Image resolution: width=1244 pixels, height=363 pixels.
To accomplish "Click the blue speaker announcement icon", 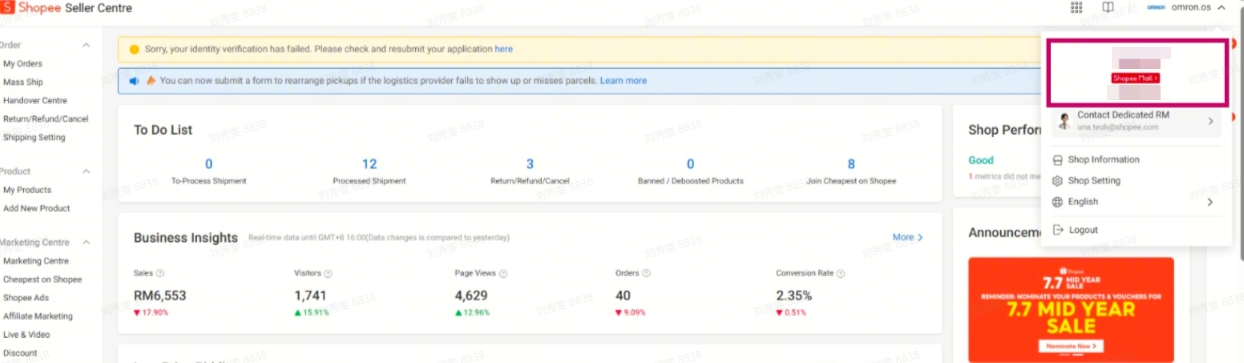I will 134,80.
